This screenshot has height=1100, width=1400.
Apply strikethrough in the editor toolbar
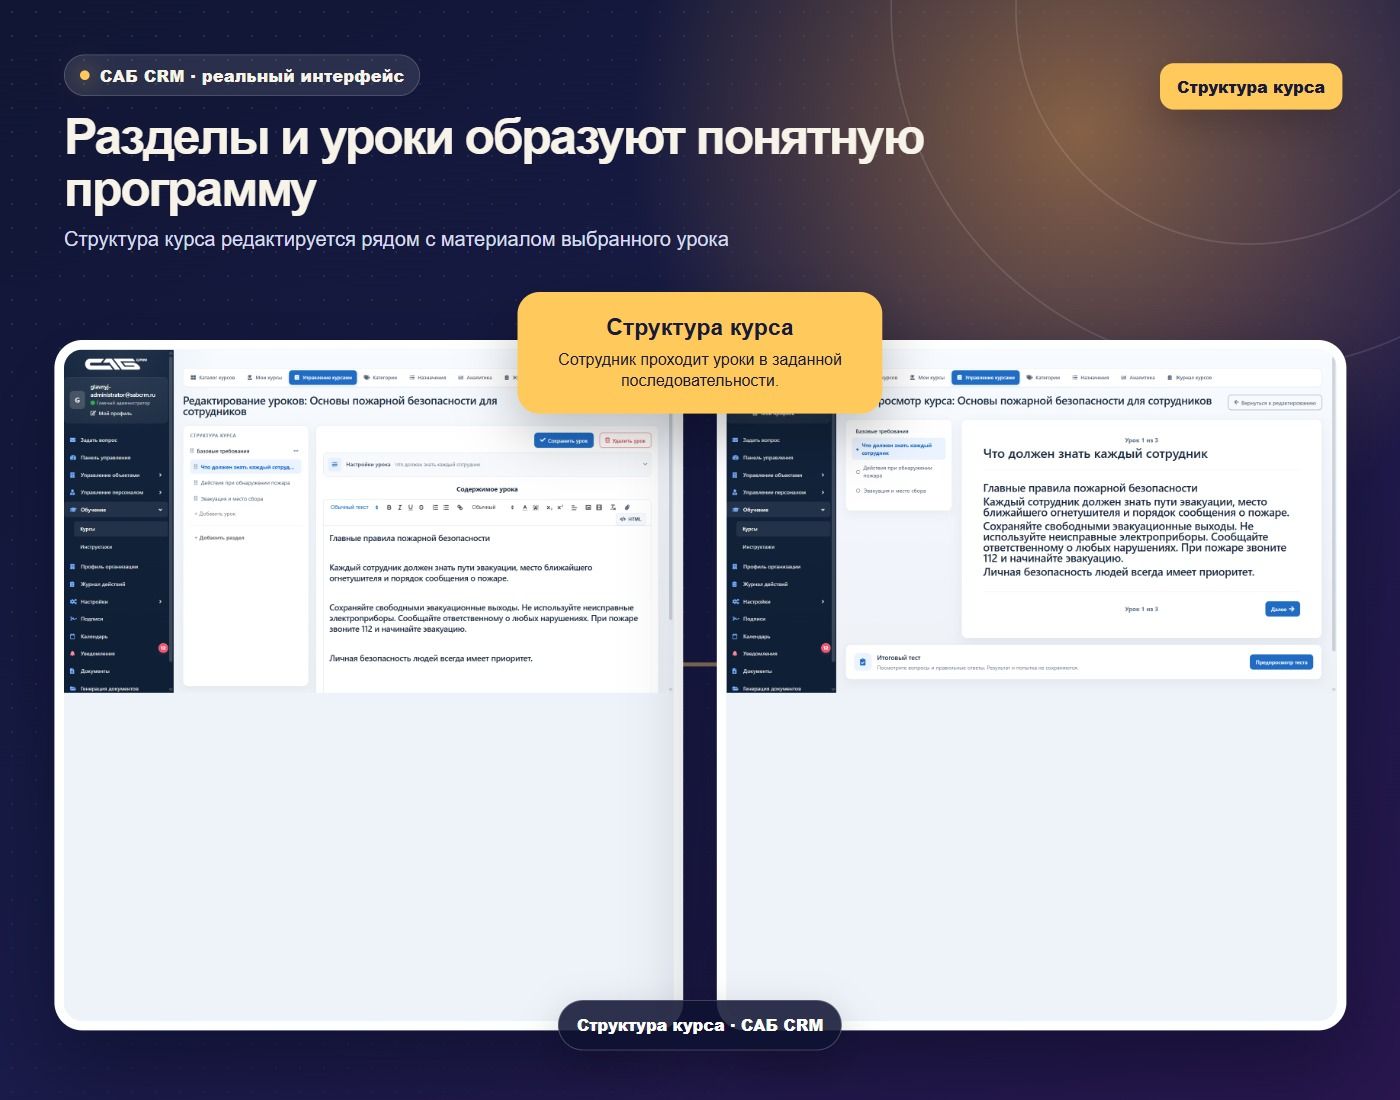point(421,507)
